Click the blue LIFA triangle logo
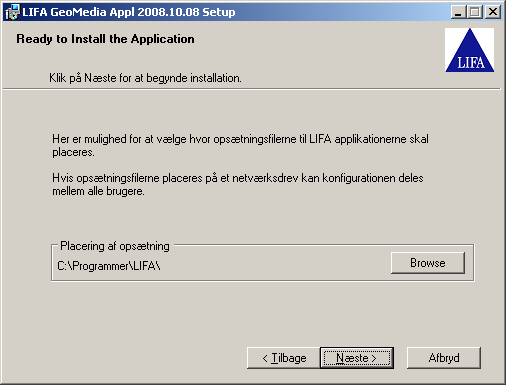The width and height of the screenshot is (506, 385). click(470, 50)
